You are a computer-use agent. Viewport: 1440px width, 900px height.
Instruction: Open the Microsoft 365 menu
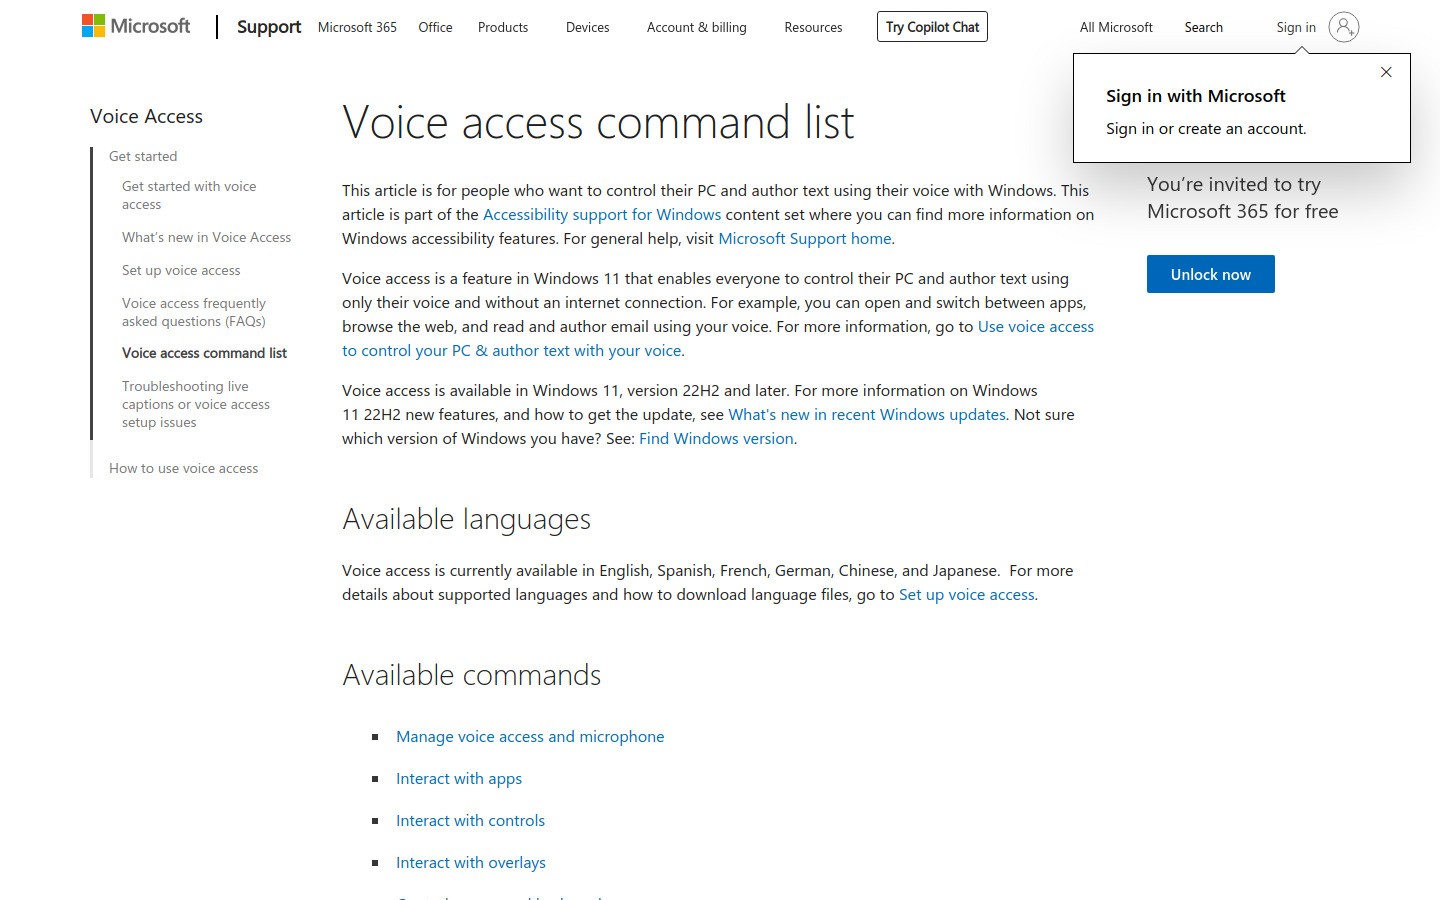click(357, 28)
